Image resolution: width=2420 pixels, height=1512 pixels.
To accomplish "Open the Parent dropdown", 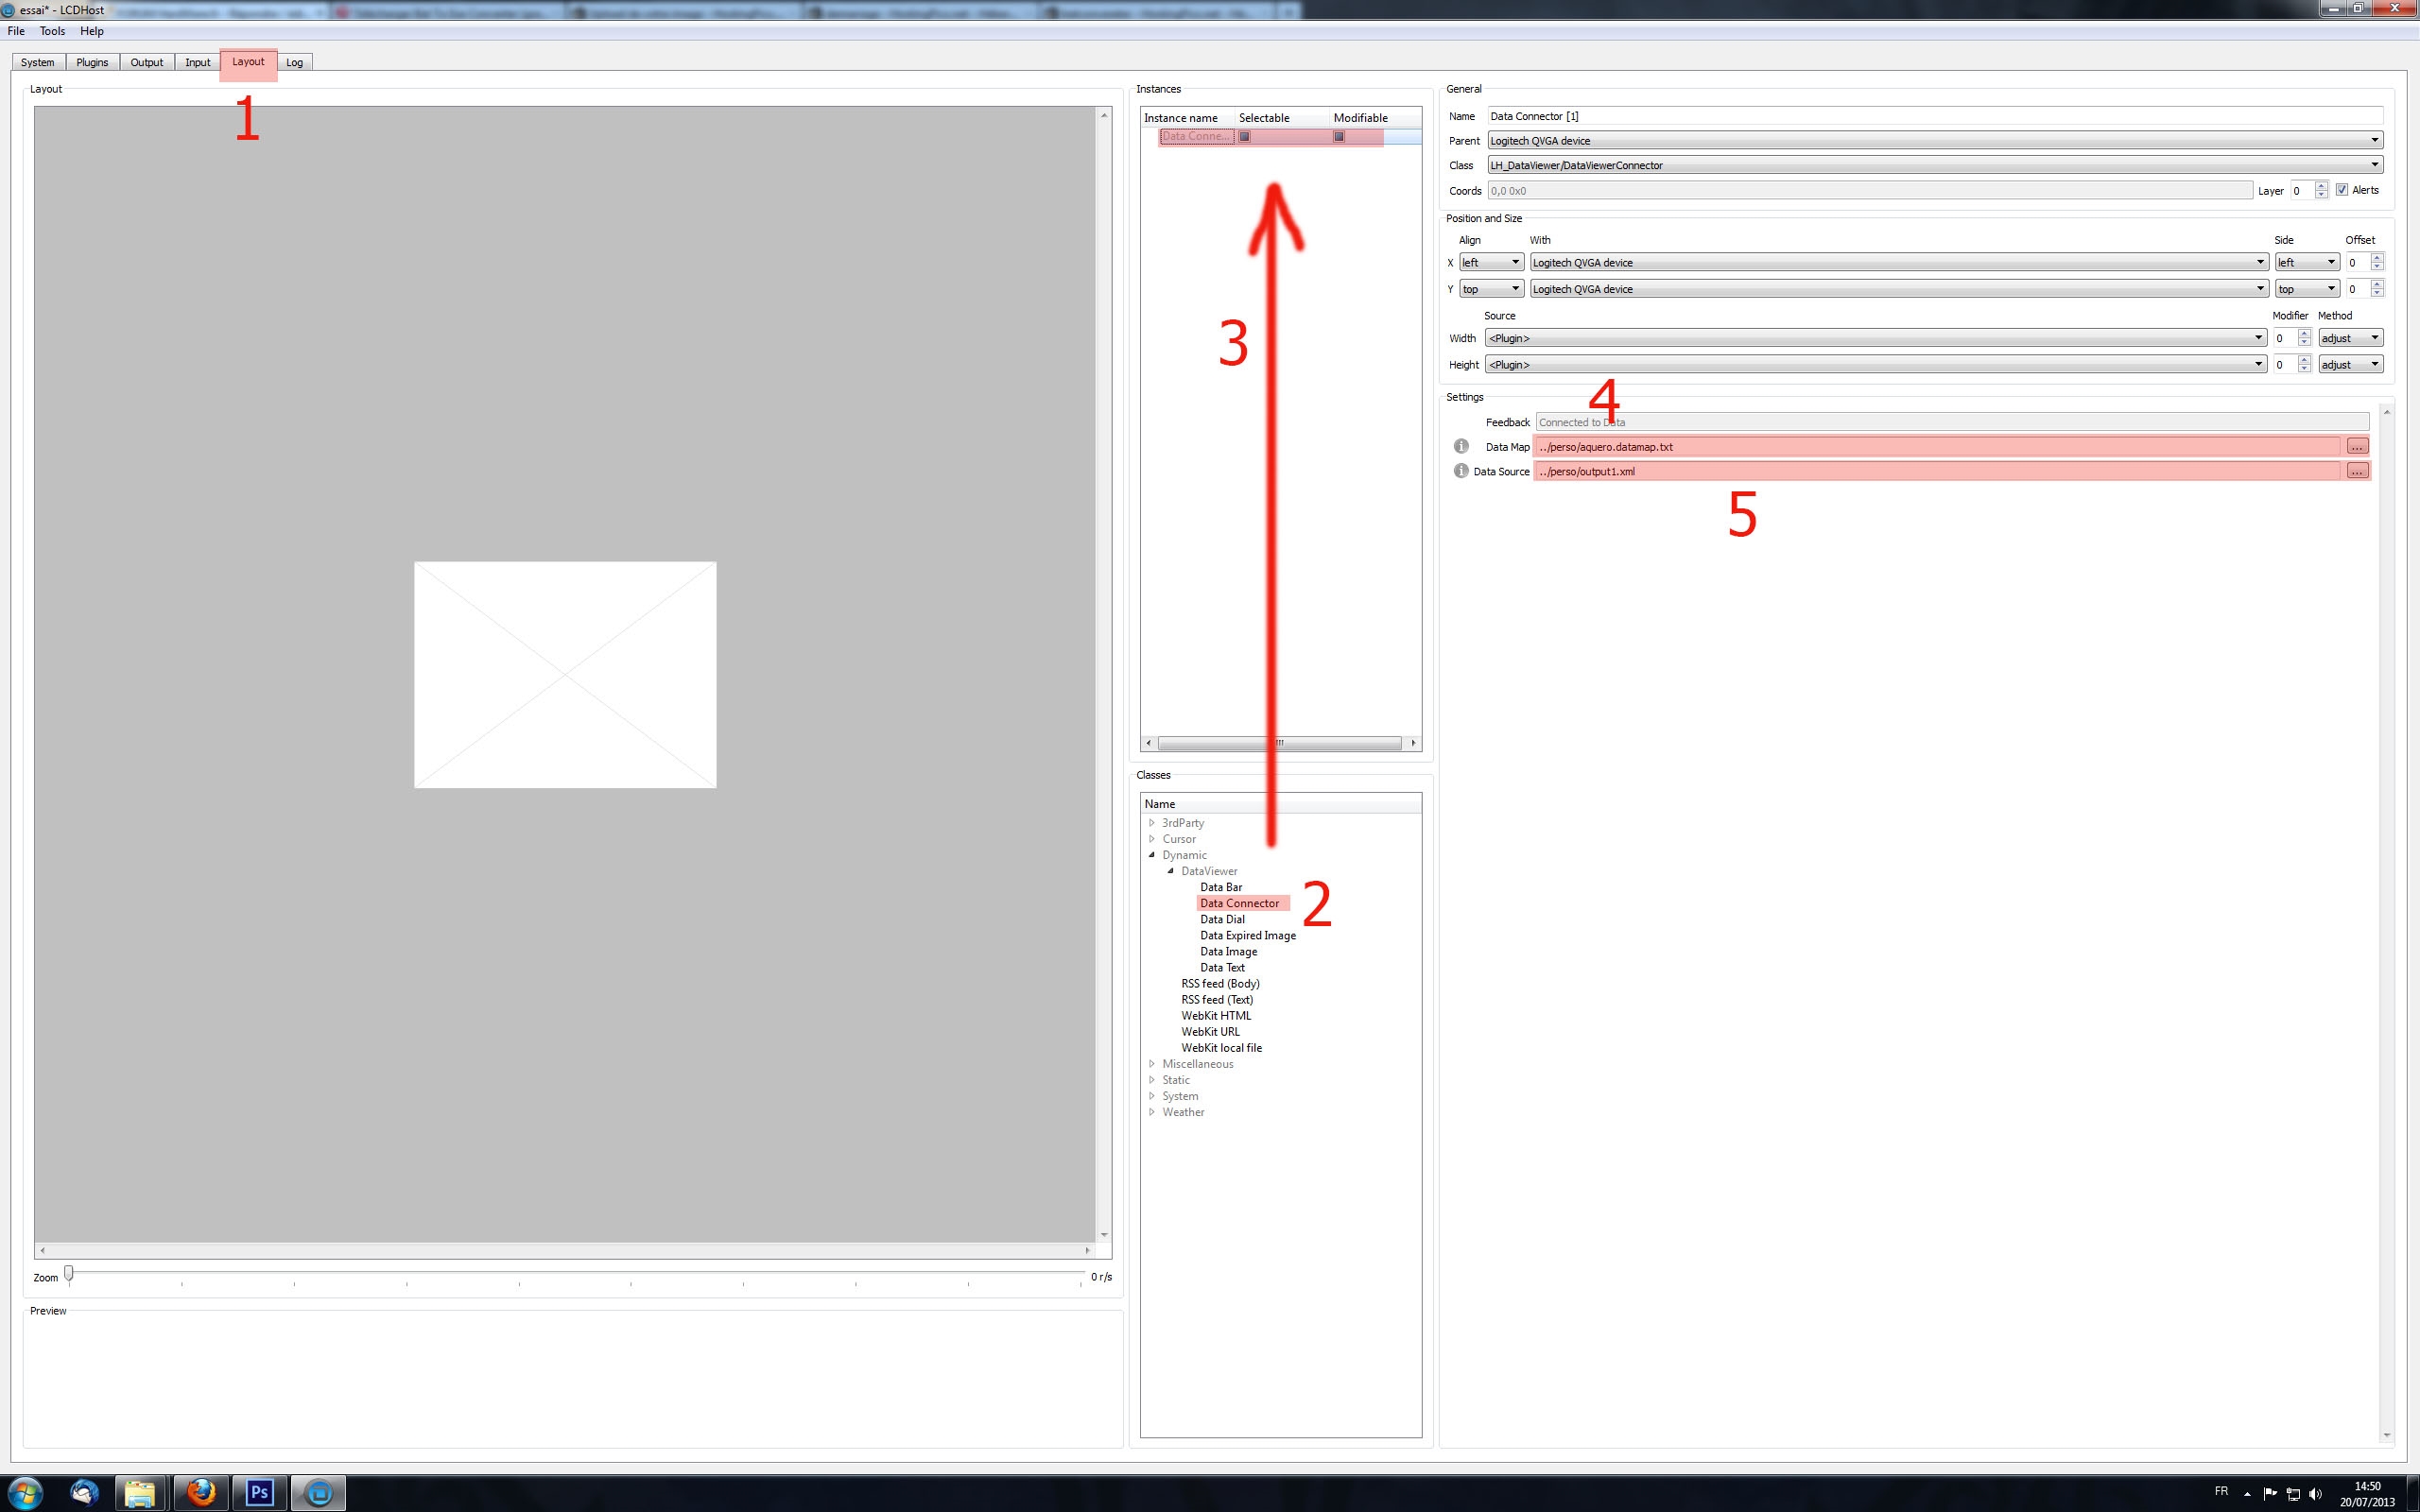I will point(1934,140).
